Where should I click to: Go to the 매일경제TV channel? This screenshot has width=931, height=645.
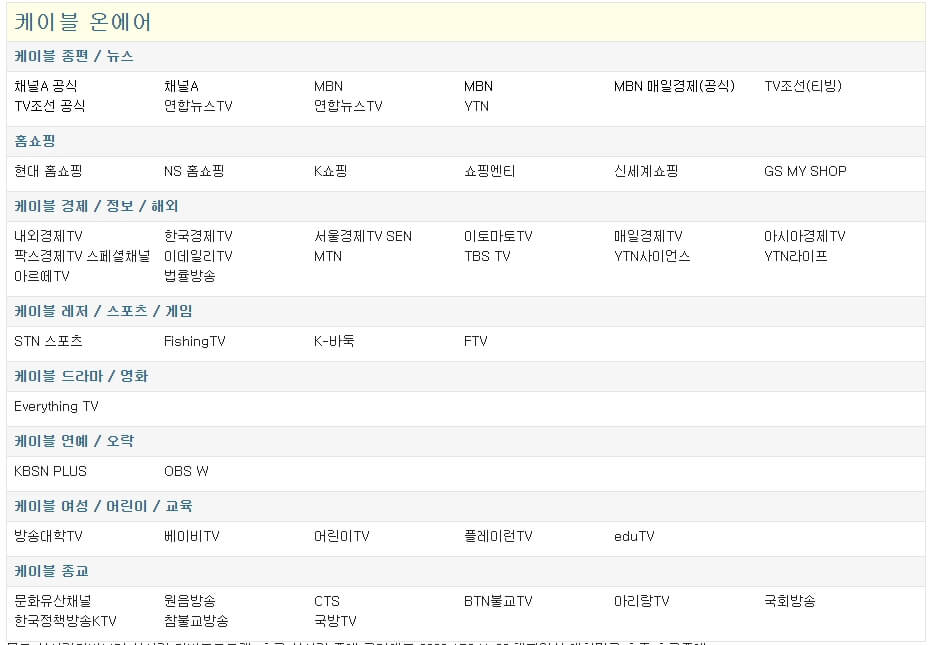coord(648,236)
